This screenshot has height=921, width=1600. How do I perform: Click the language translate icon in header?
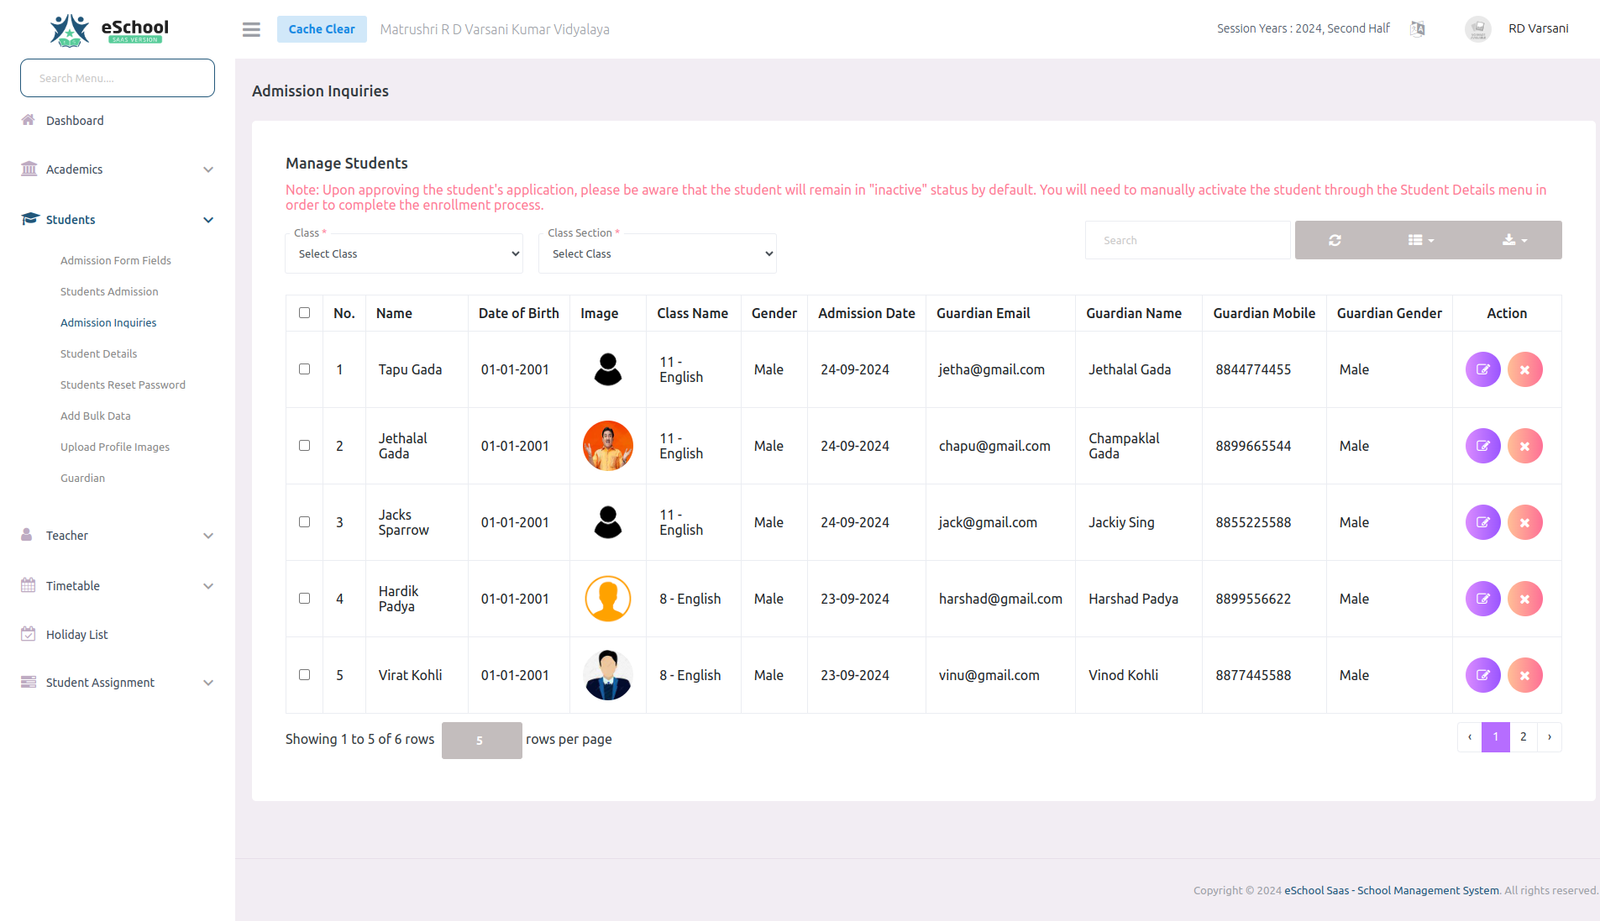point(1417,29)
